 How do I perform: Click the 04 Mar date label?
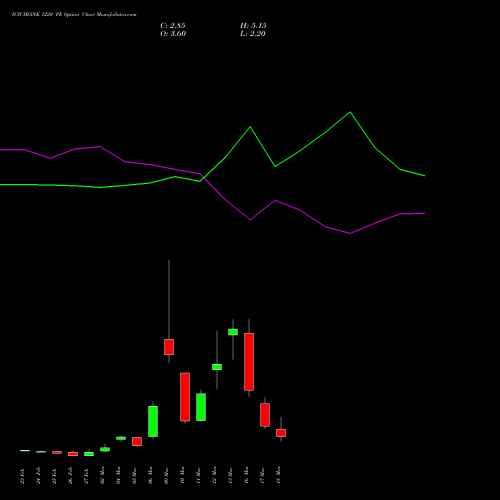[x=118, y=475]
